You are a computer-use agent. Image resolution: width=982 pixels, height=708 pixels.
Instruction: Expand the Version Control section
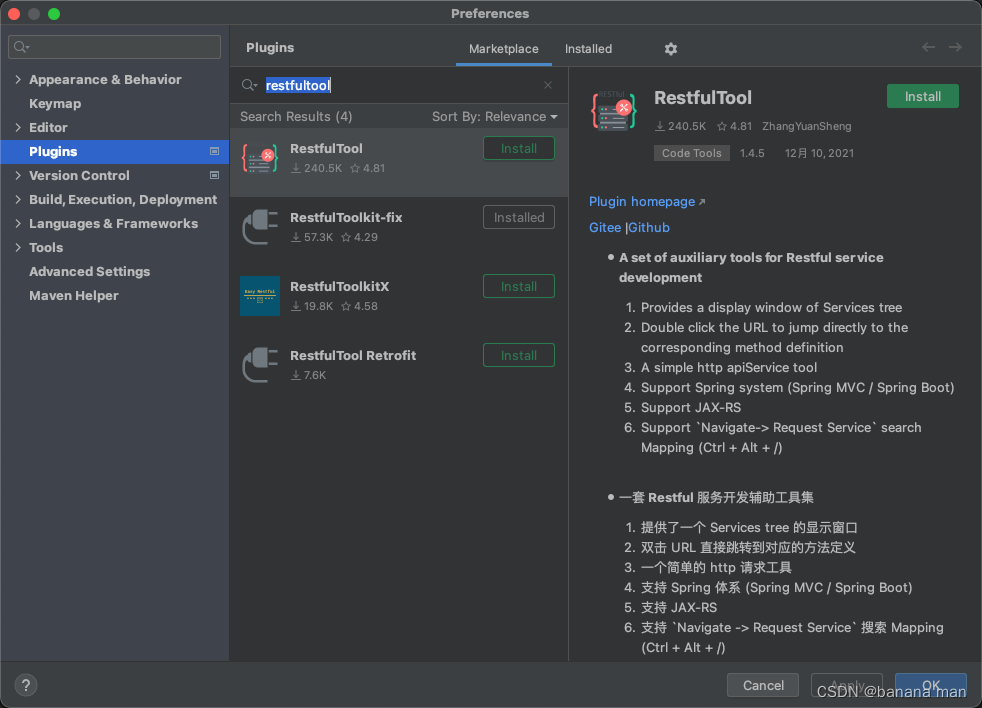click(x=18, y=175)
